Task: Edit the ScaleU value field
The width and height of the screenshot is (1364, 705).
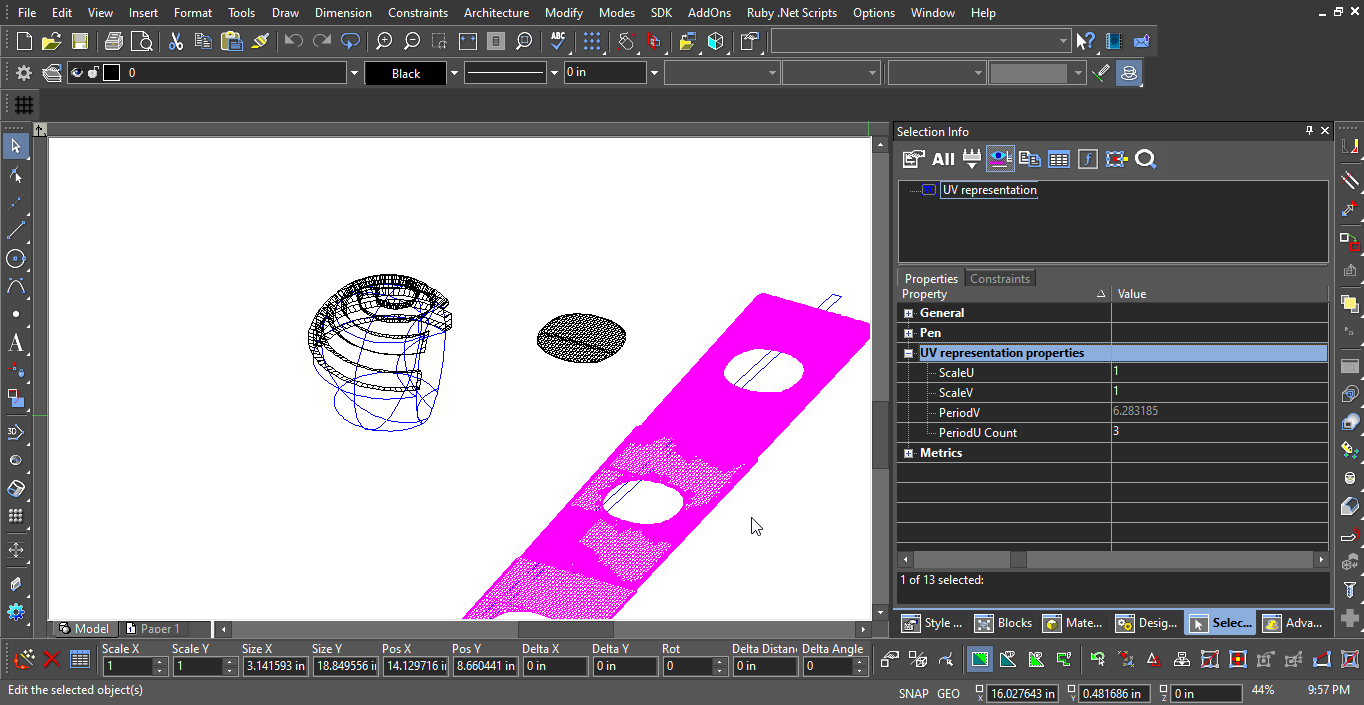Action: [x=1220, y=372]
